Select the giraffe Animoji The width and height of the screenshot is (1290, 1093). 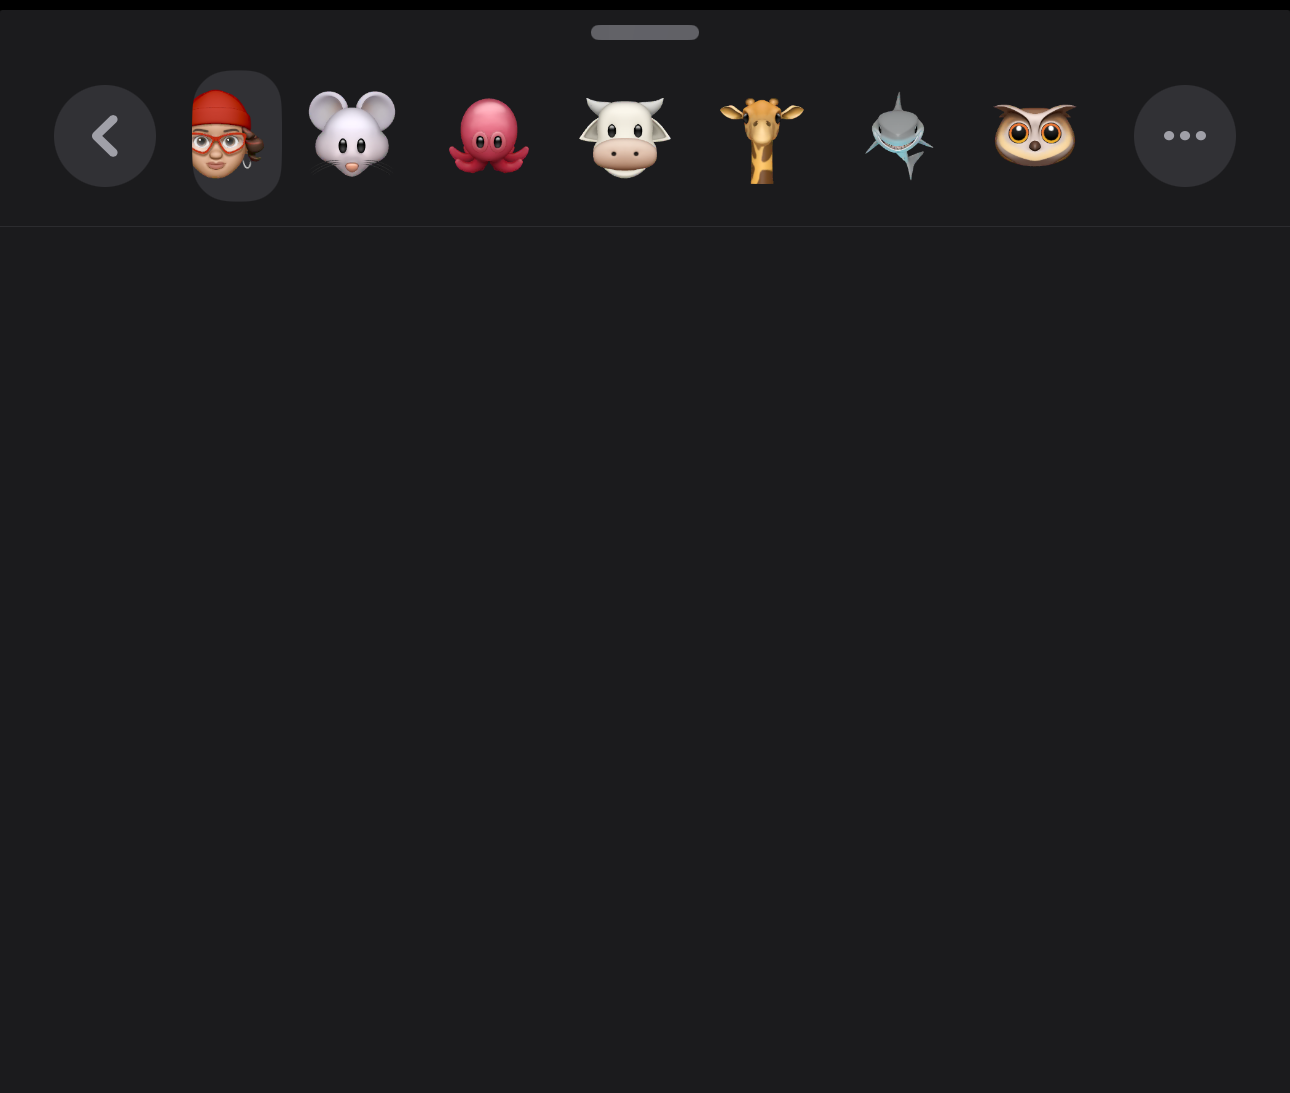point(762,140)
